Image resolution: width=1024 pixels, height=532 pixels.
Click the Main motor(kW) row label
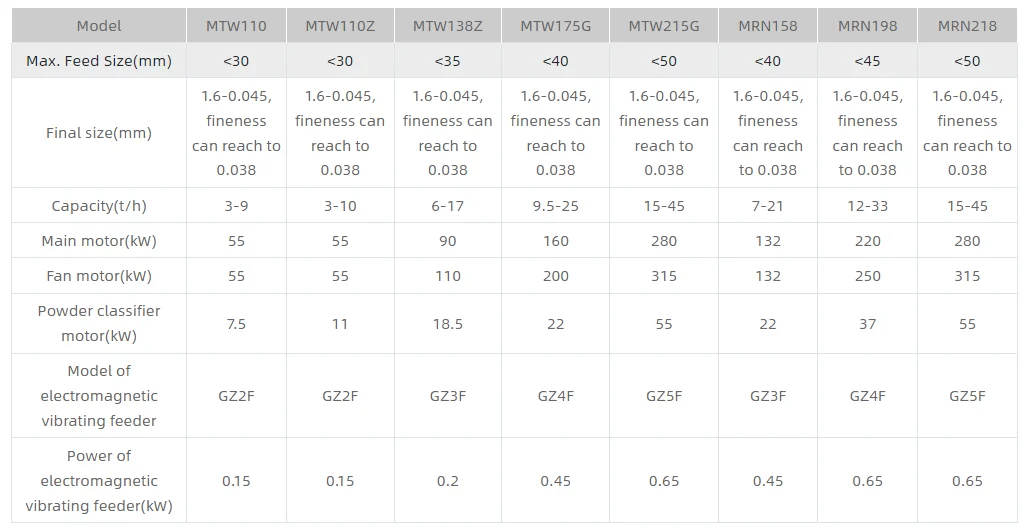pyautogui.click(x=99, y=241)
